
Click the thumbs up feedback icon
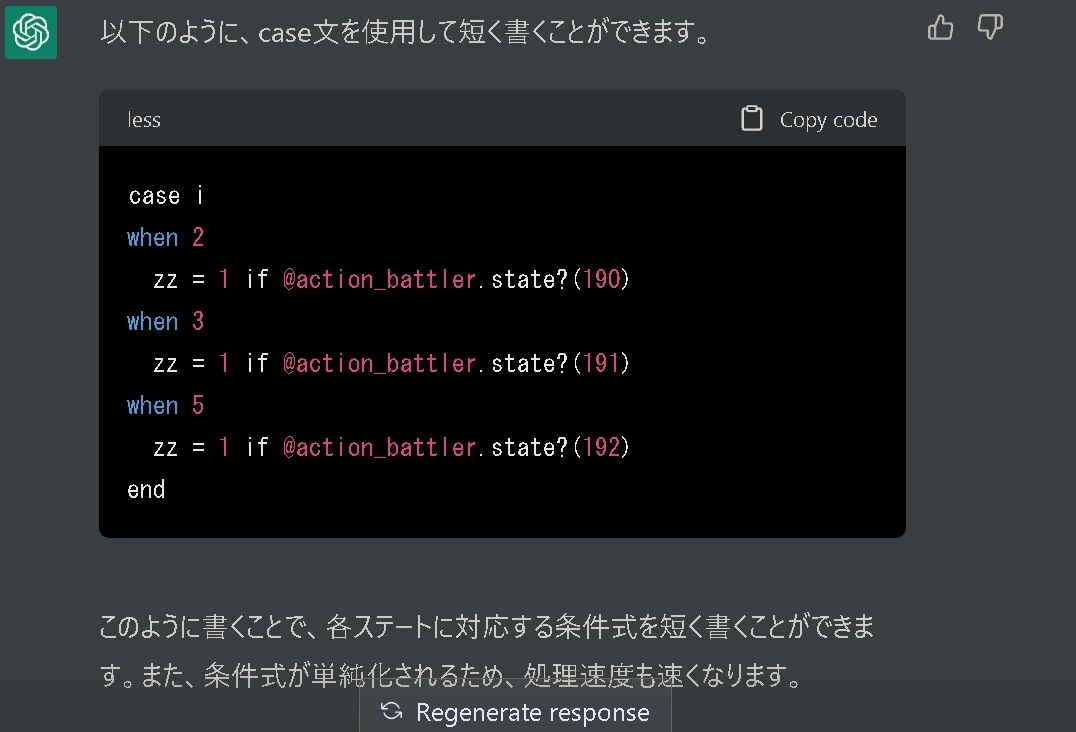pyautogui.click(x=940, y=28)
